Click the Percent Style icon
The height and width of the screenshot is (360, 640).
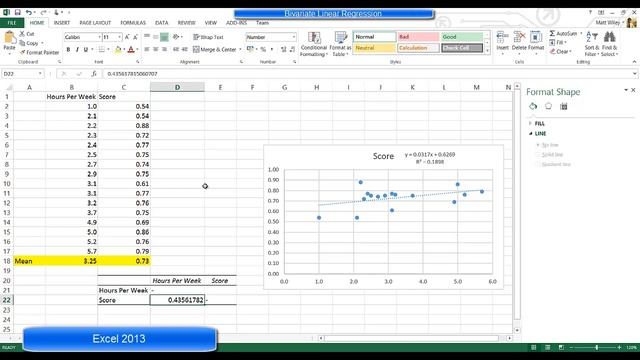tap(263, 49)
